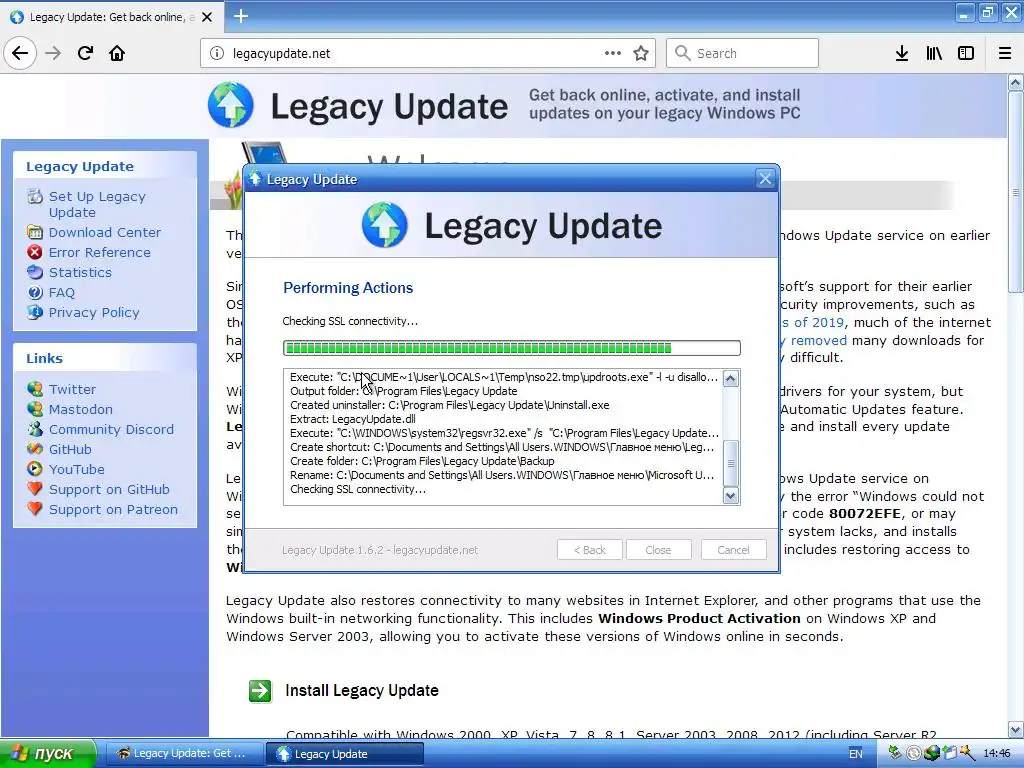1024x768 pixels.
Task: Go back with browser back arrow
Action: tap(20, 53)
